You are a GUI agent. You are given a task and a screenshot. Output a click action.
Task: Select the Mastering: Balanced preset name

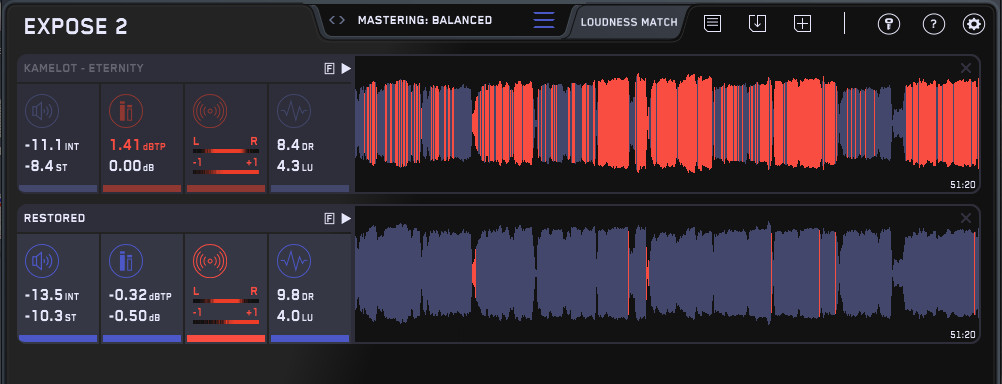tap(425, 20)
